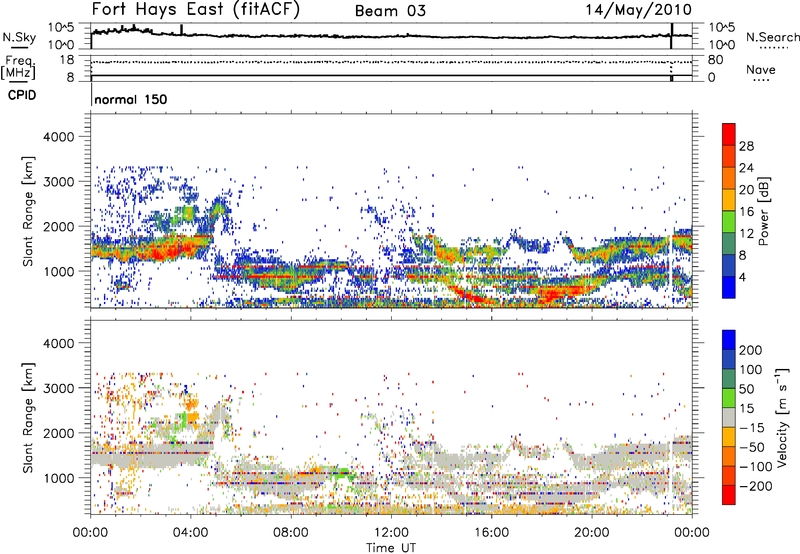Image resolution: width=800 pixels, height=554 pixels.
Task: Click the '12:00' time tick label
Action: (391, 533)
